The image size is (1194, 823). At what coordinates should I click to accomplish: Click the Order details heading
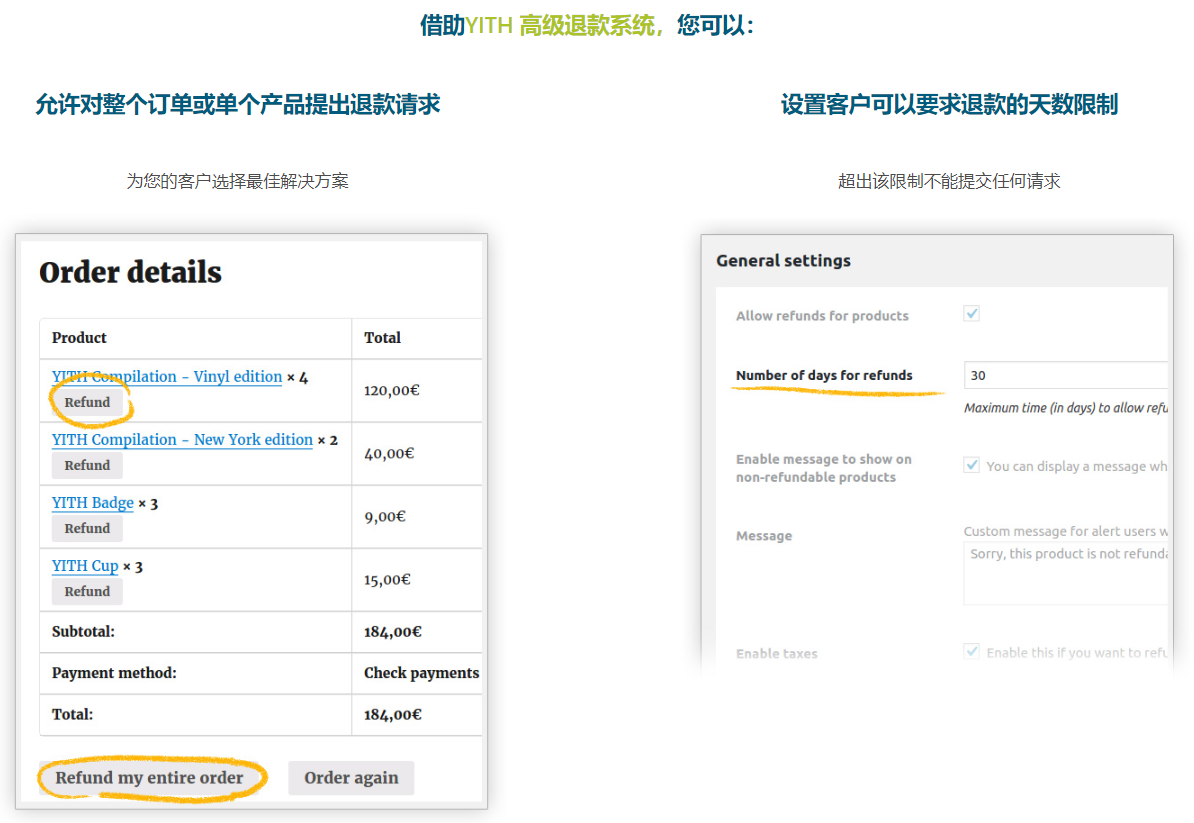coord(130,273)
